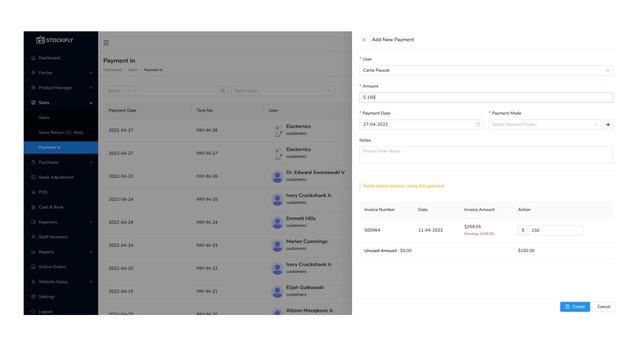640x360 pixels.
Task: Click the Payment Date field 27-04-2022
Action: [421, 124]
